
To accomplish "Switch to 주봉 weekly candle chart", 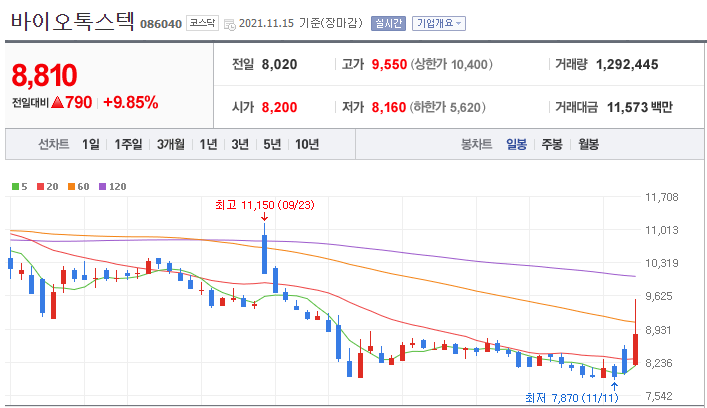I will [x=552, y=144].
